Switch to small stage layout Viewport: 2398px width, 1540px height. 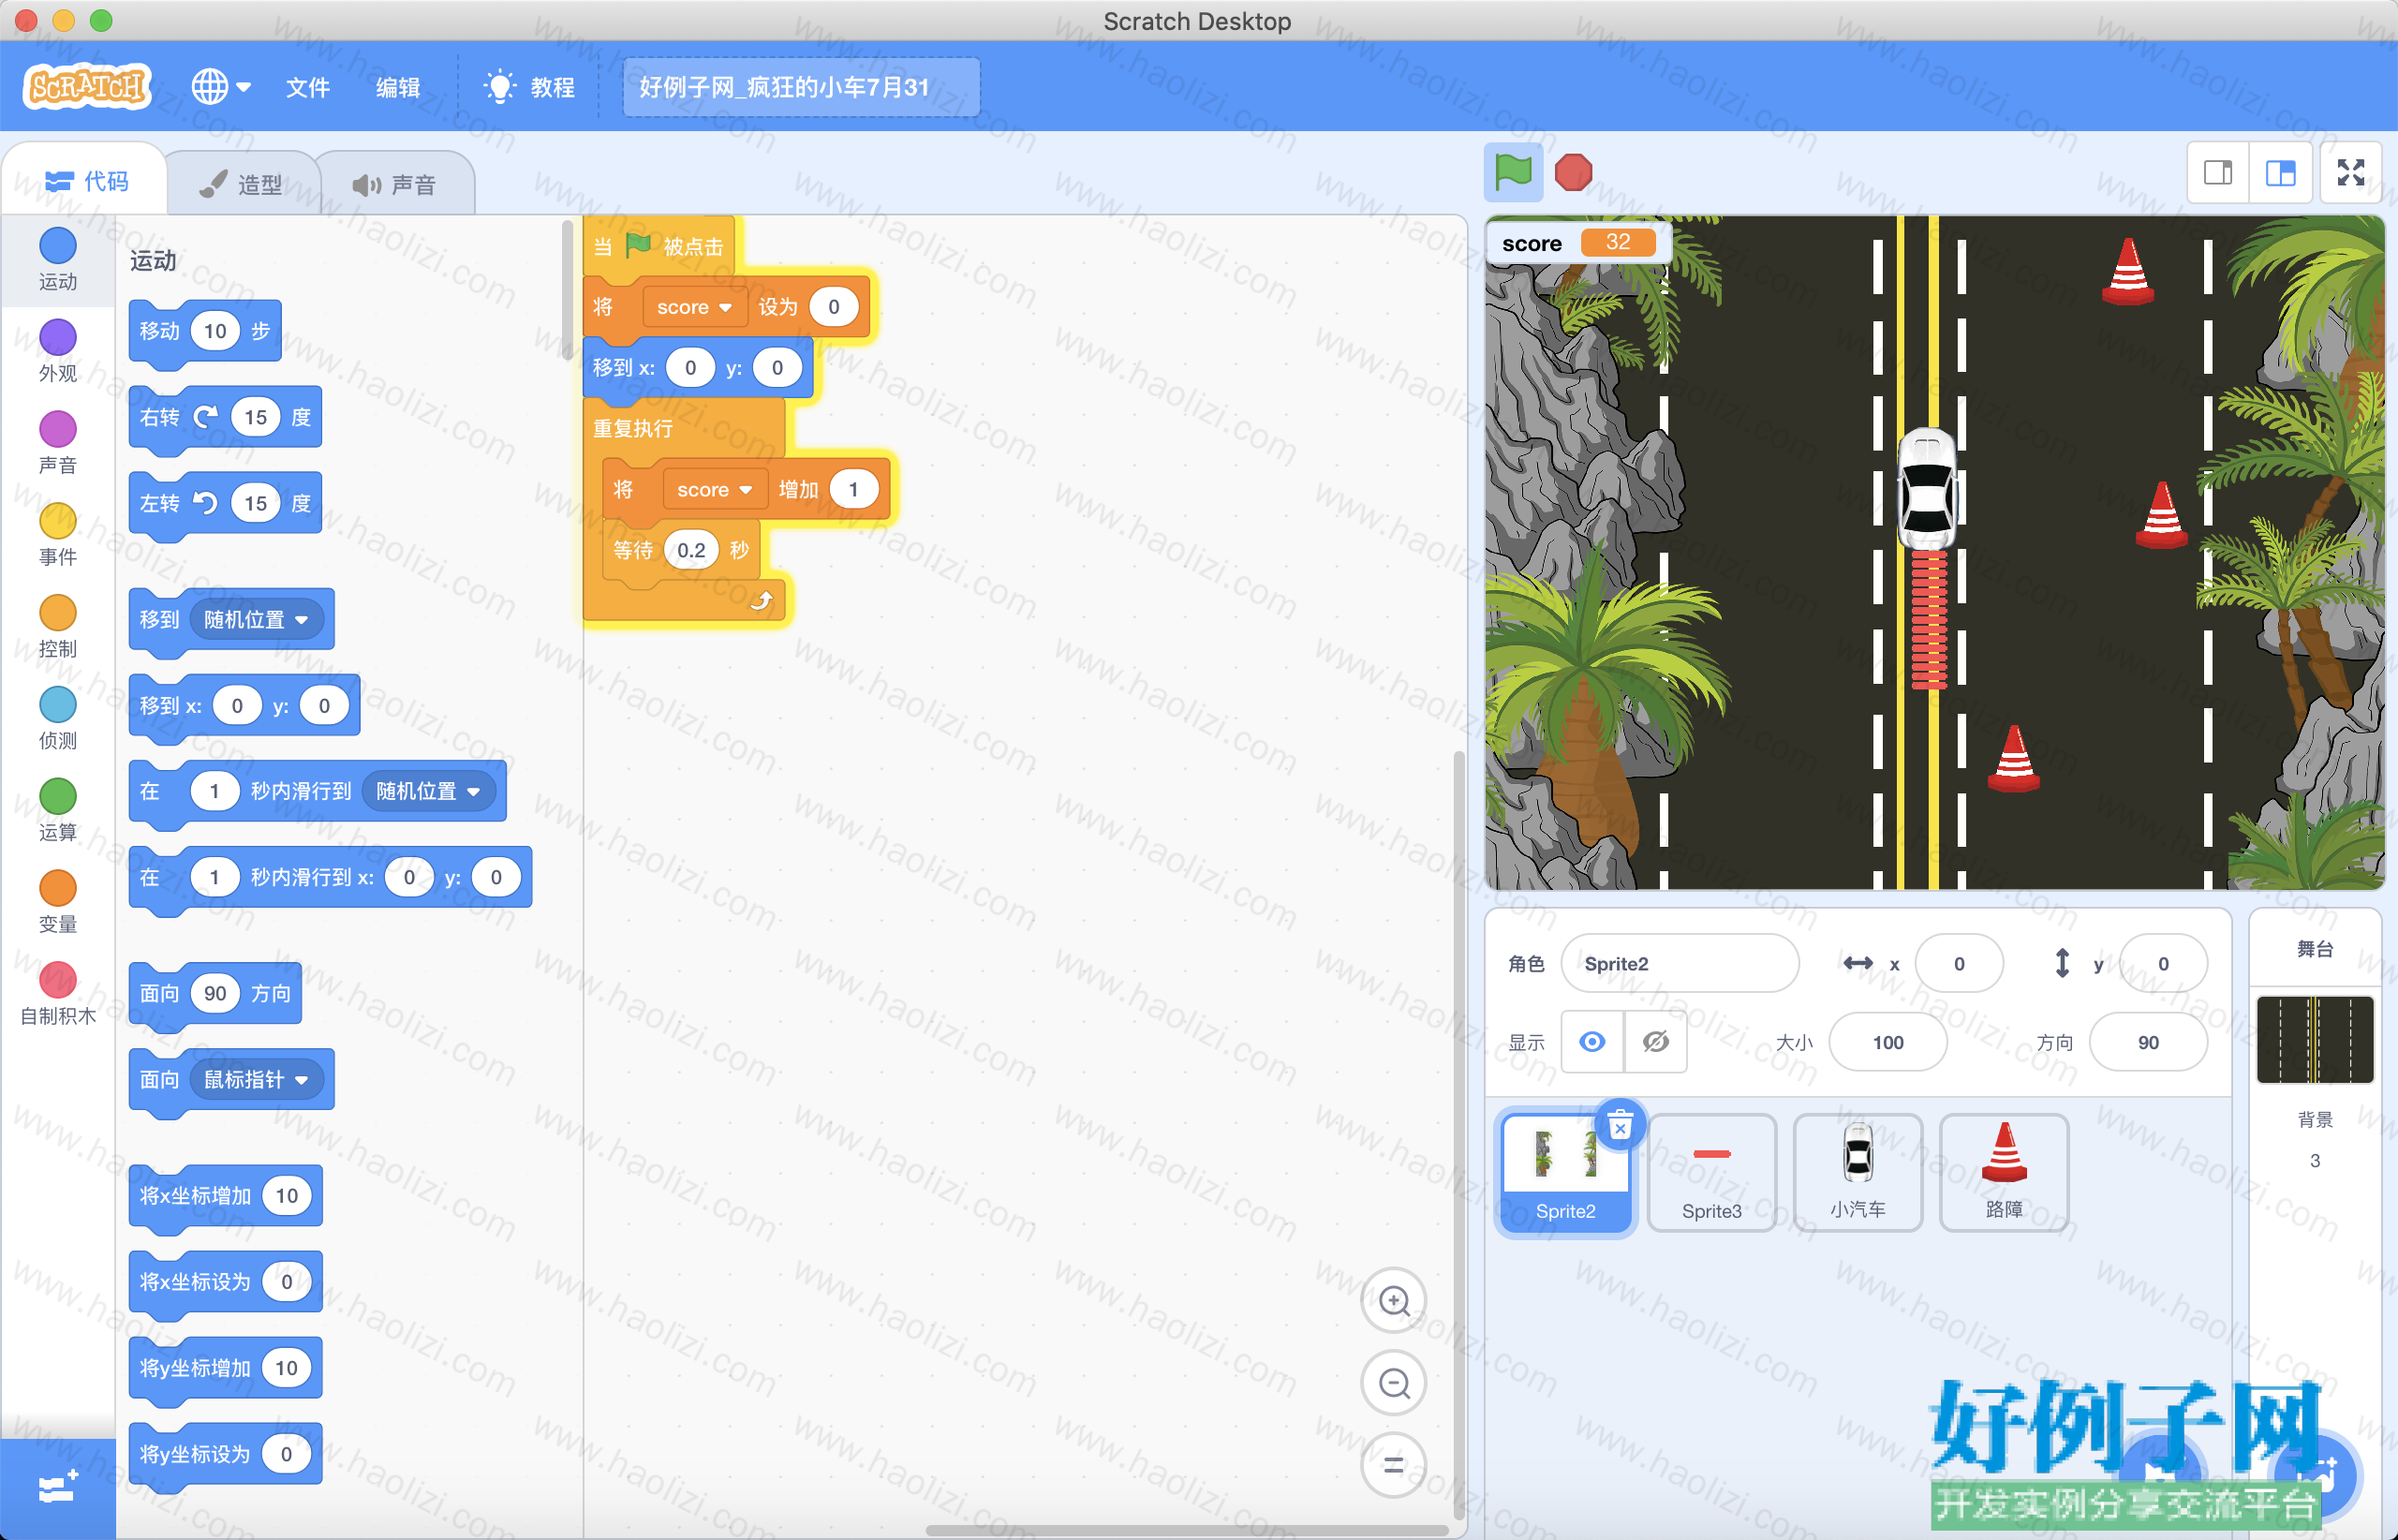pos(2218,173)
